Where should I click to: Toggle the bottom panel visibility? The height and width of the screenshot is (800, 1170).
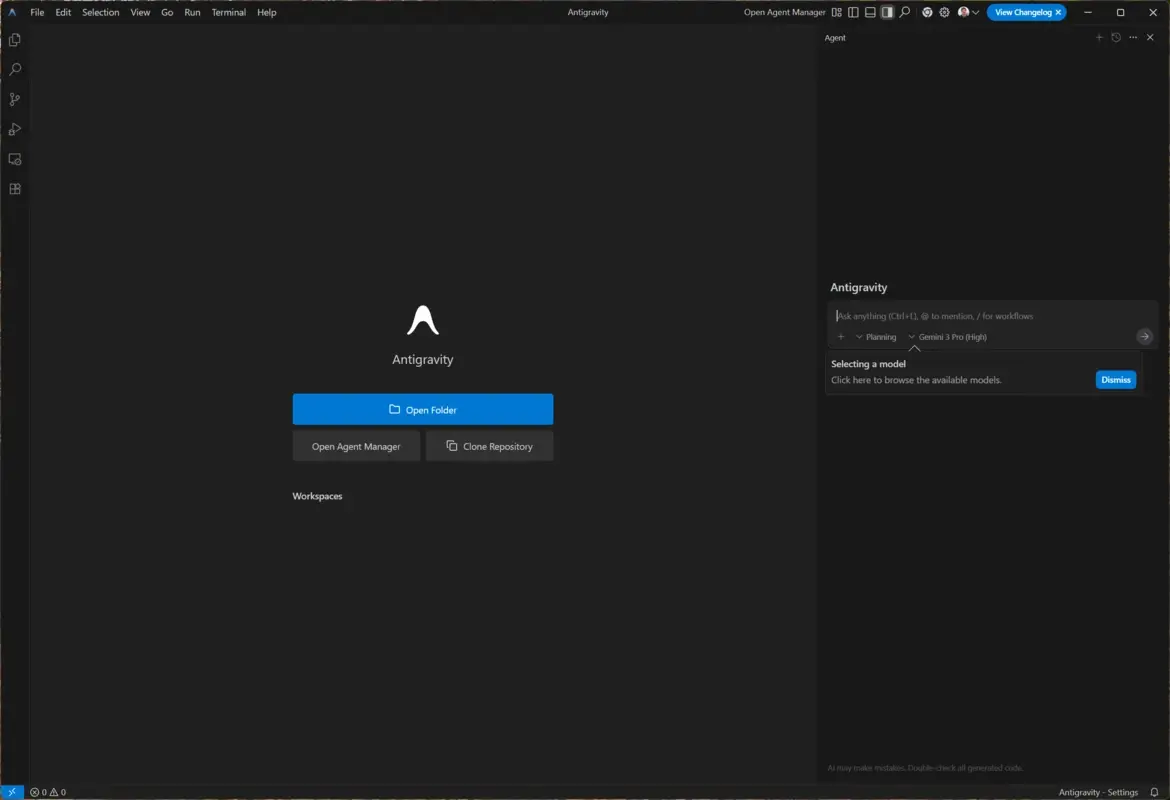(869, 12)
